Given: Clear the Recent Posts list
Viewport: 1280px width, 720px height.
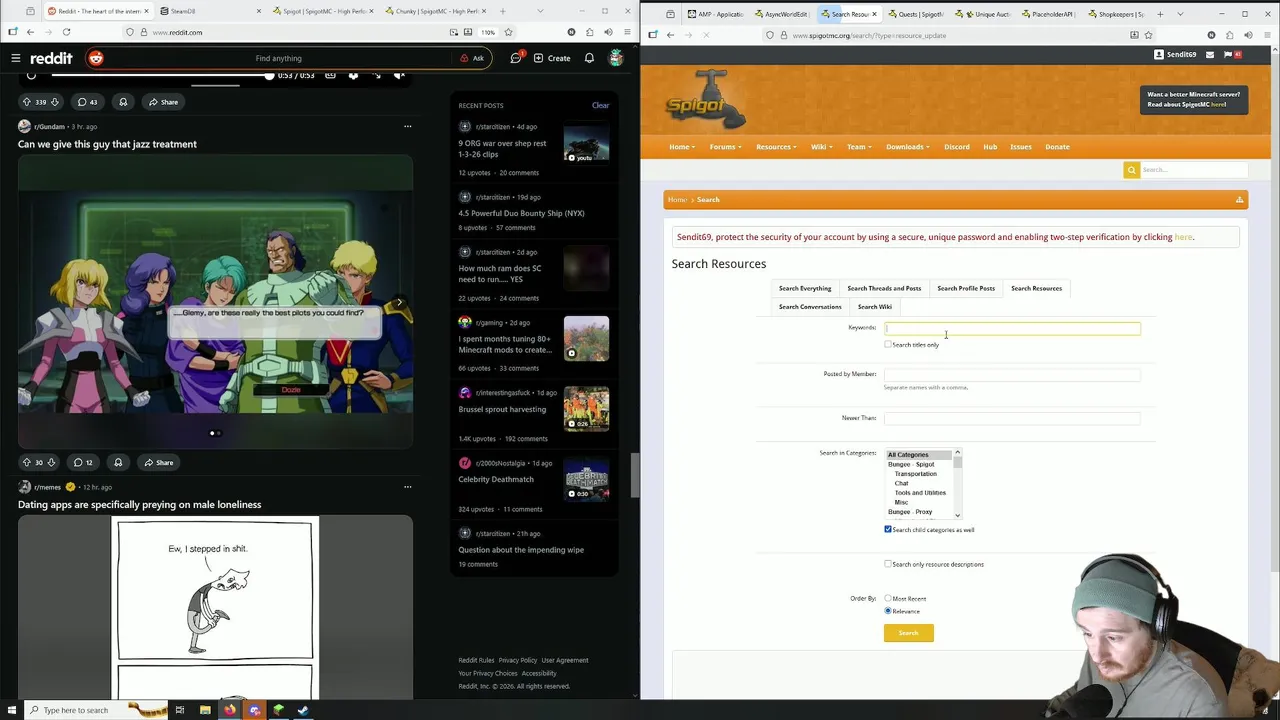Looking at the screenshot, I should [600, 105].
